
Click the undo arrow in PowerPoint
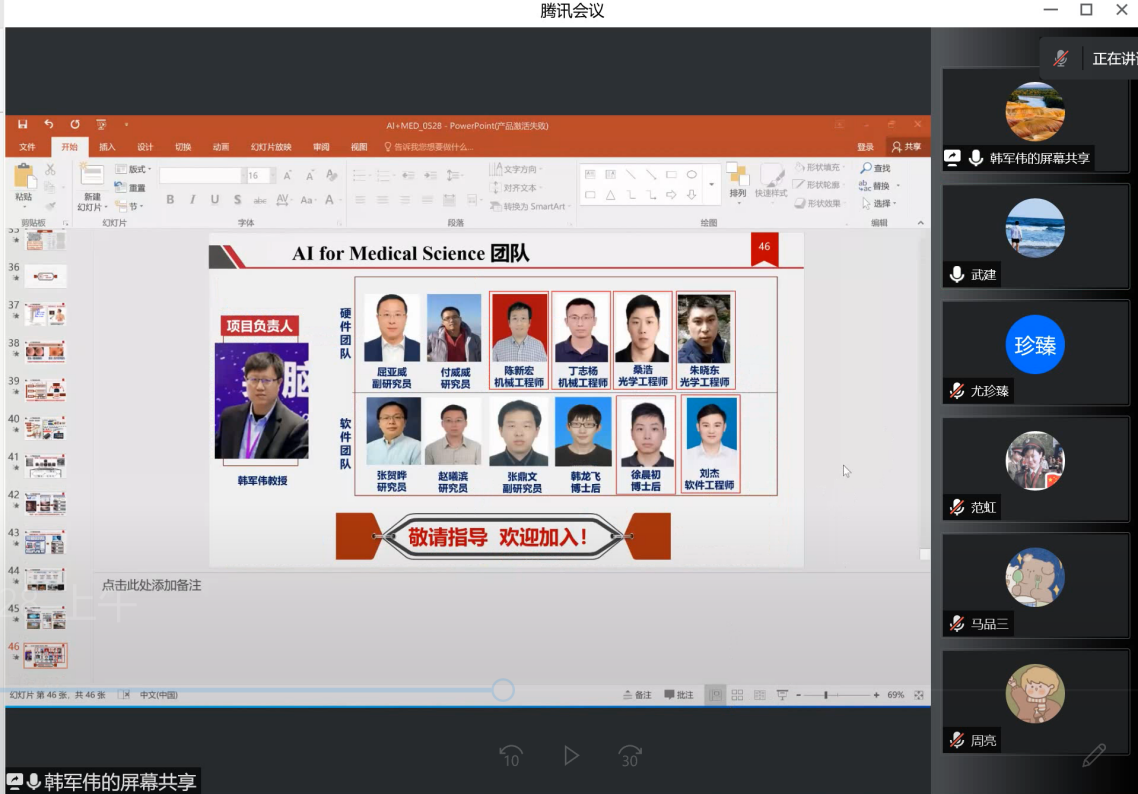point(49,125)
